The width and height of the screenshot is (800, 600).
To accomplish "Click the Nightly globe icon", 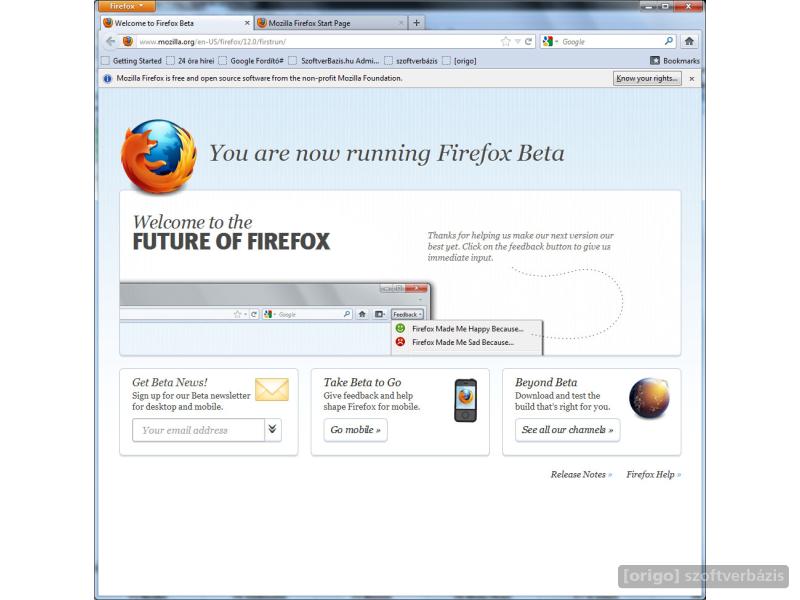I will tap(649, 398).
